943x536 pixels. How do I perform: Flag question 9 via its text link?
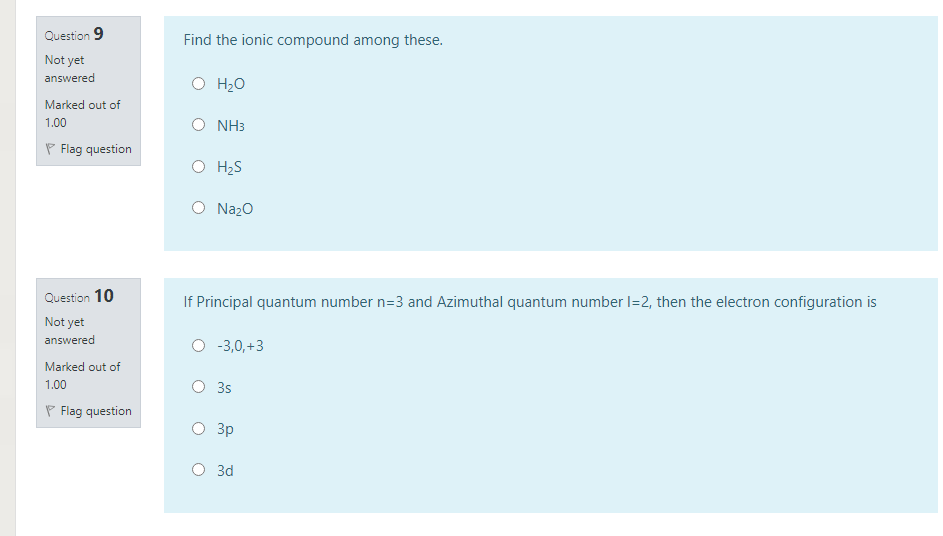(96, 149)
